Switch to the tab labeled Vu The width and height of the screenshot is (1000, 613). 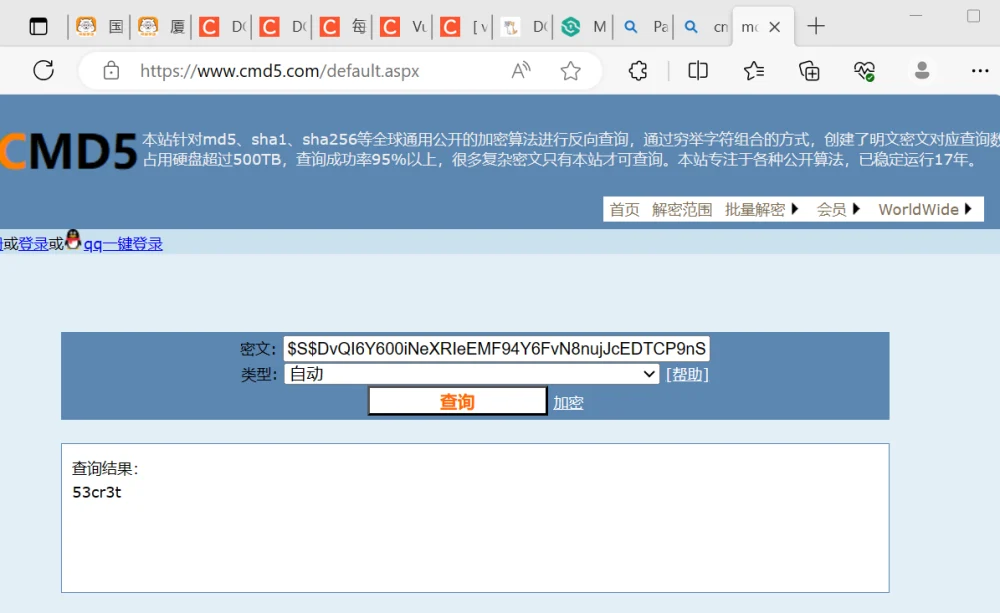[404, 27]
